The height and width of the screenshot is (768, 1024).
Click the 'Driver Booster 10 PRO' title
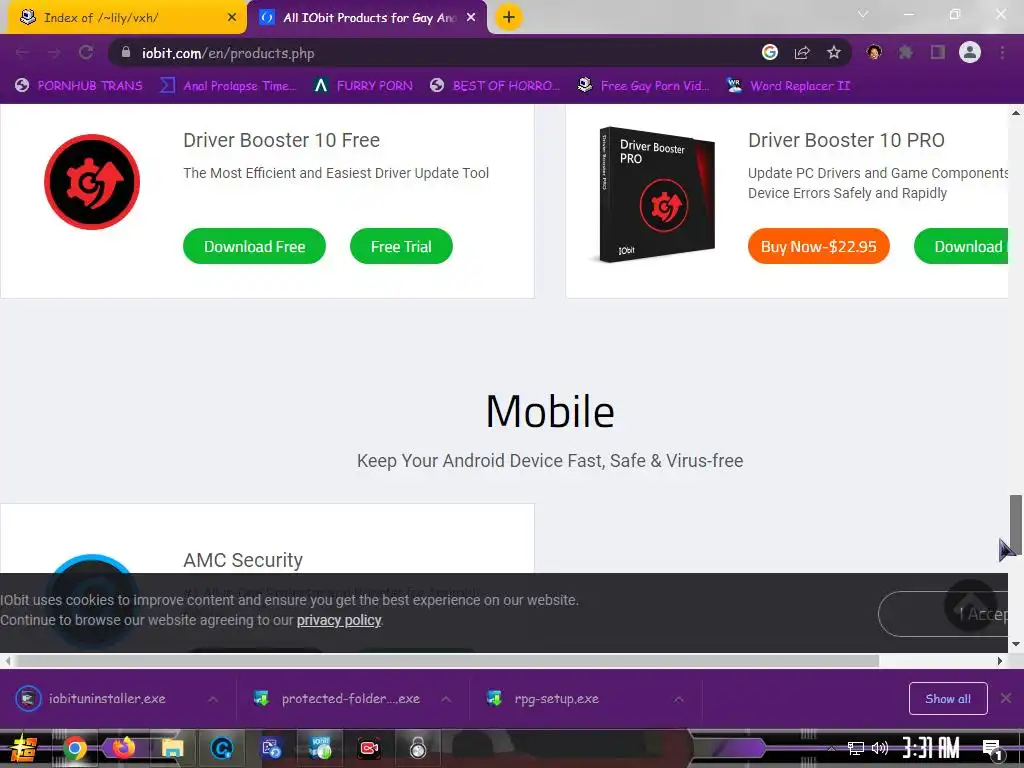coord(846,140)
